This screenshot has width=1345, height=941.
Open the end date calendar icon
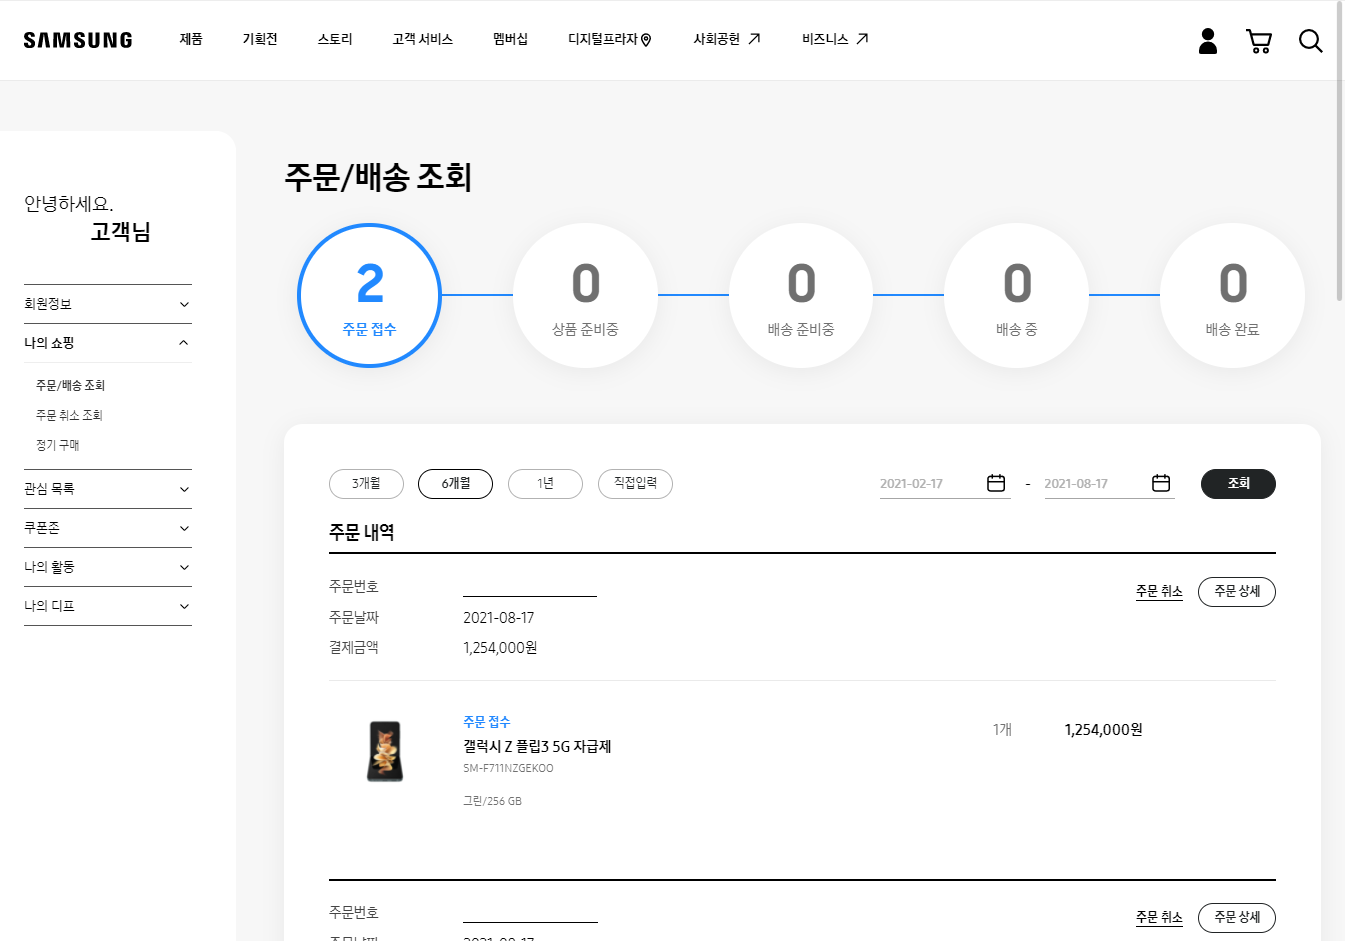point(1161,483)
